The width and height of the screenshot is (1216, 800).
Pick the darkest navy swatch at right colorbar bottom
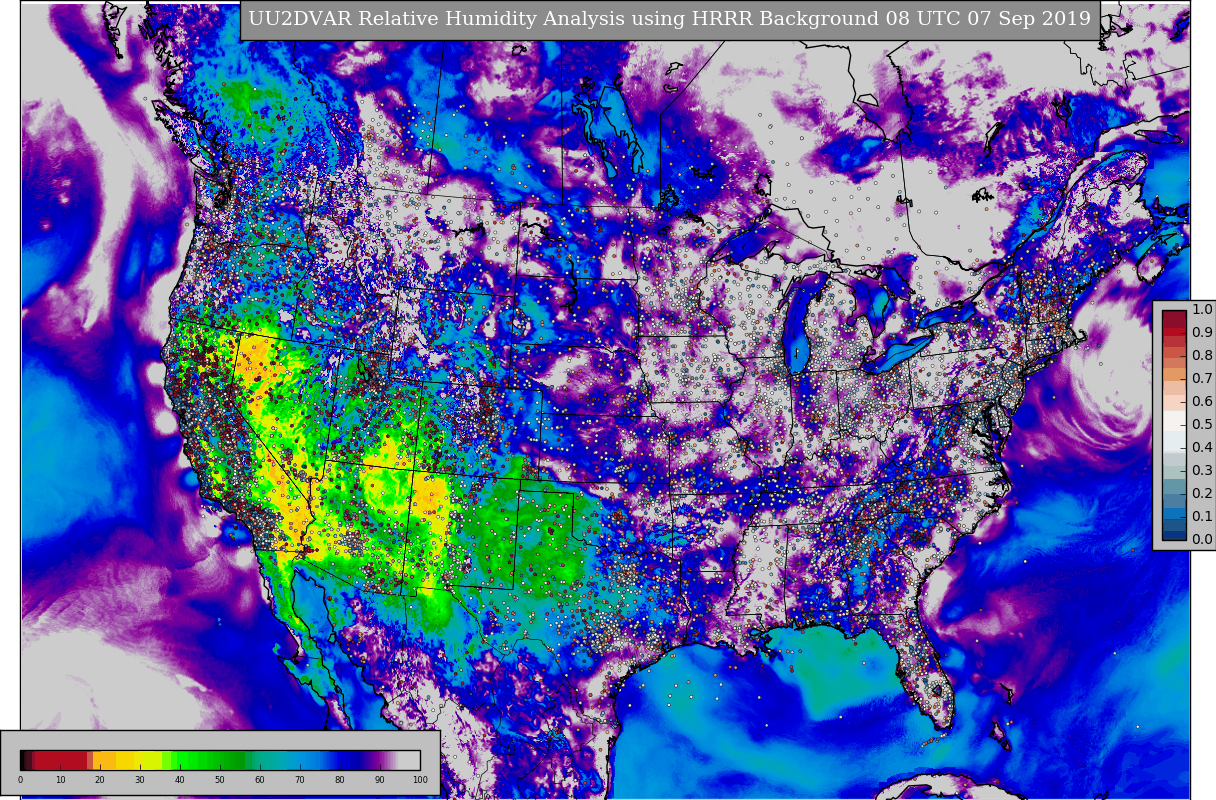[x=1174, y=534]
